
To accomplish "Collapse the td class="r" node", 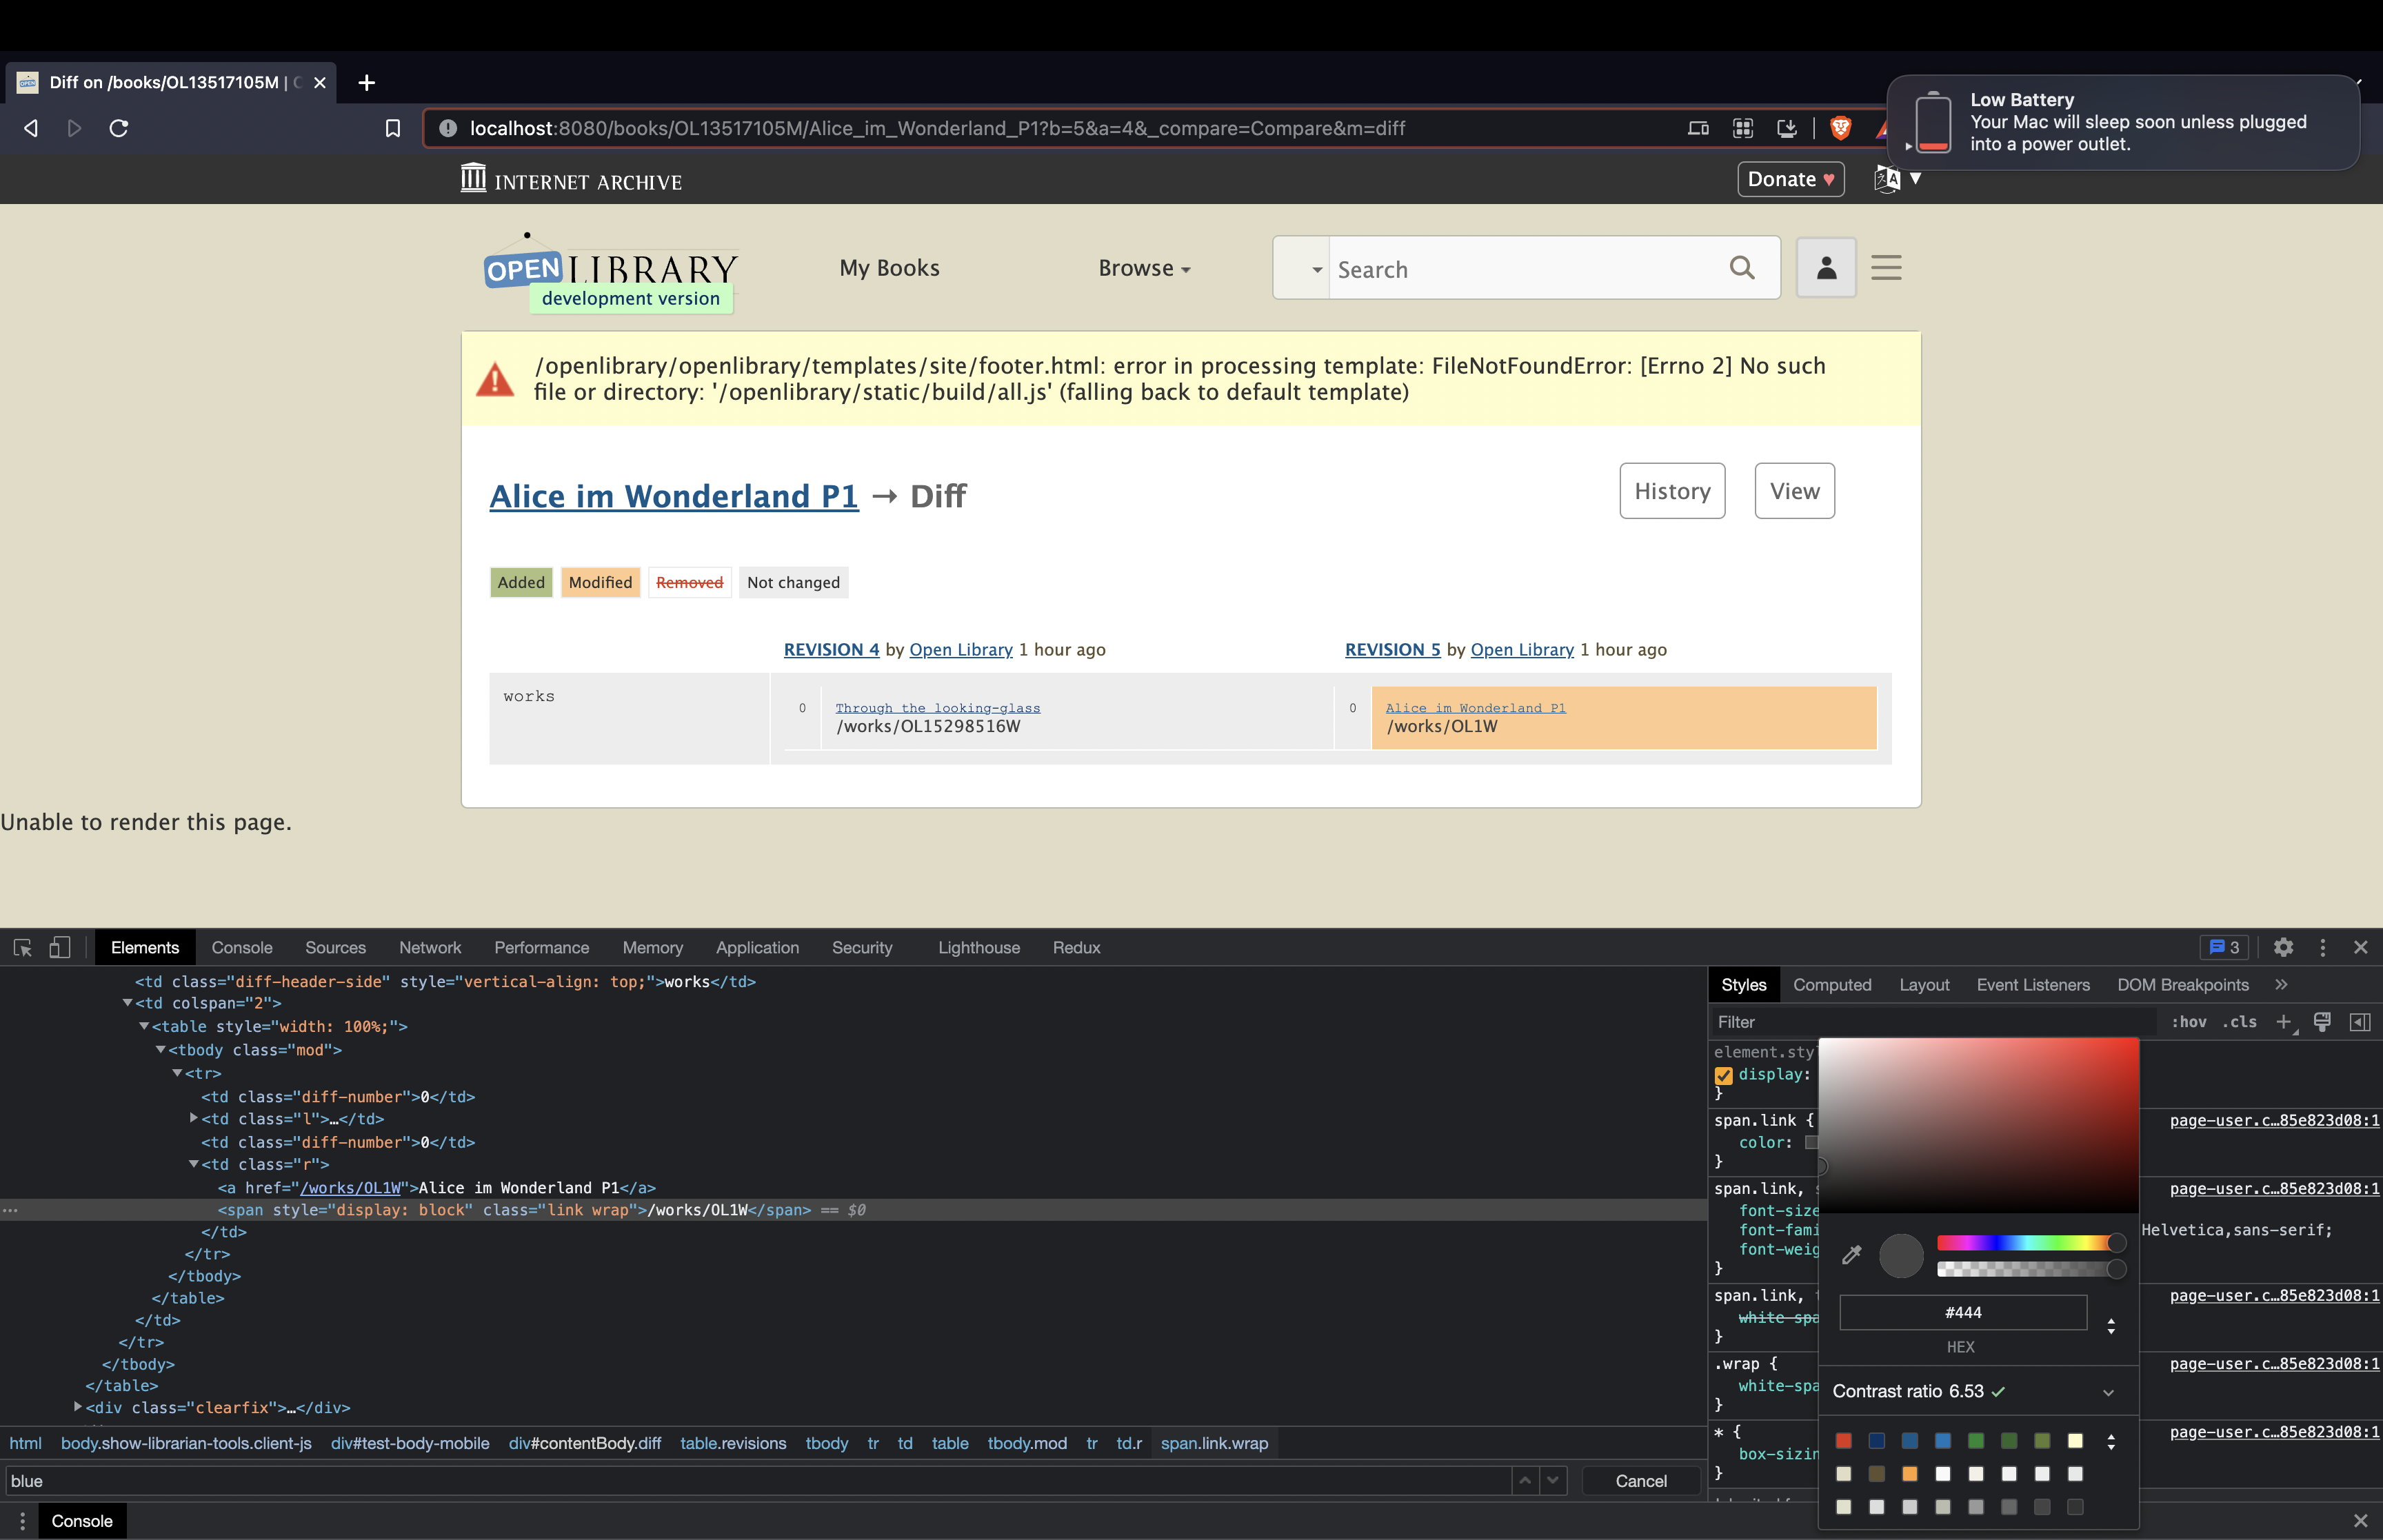I will pyautogui.click(x=194, y=1164).
